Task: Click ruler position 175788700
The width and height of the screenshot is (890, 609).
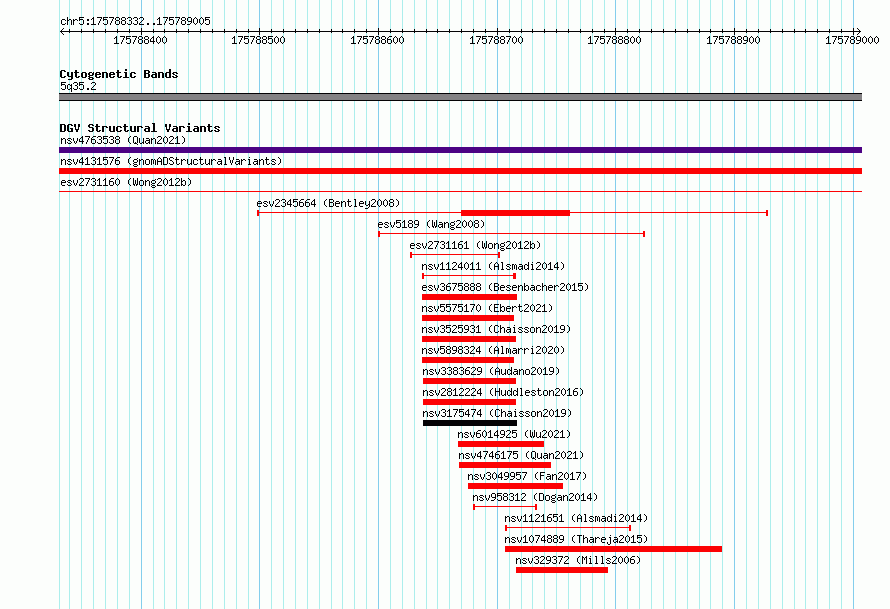Action: point(496,40)
